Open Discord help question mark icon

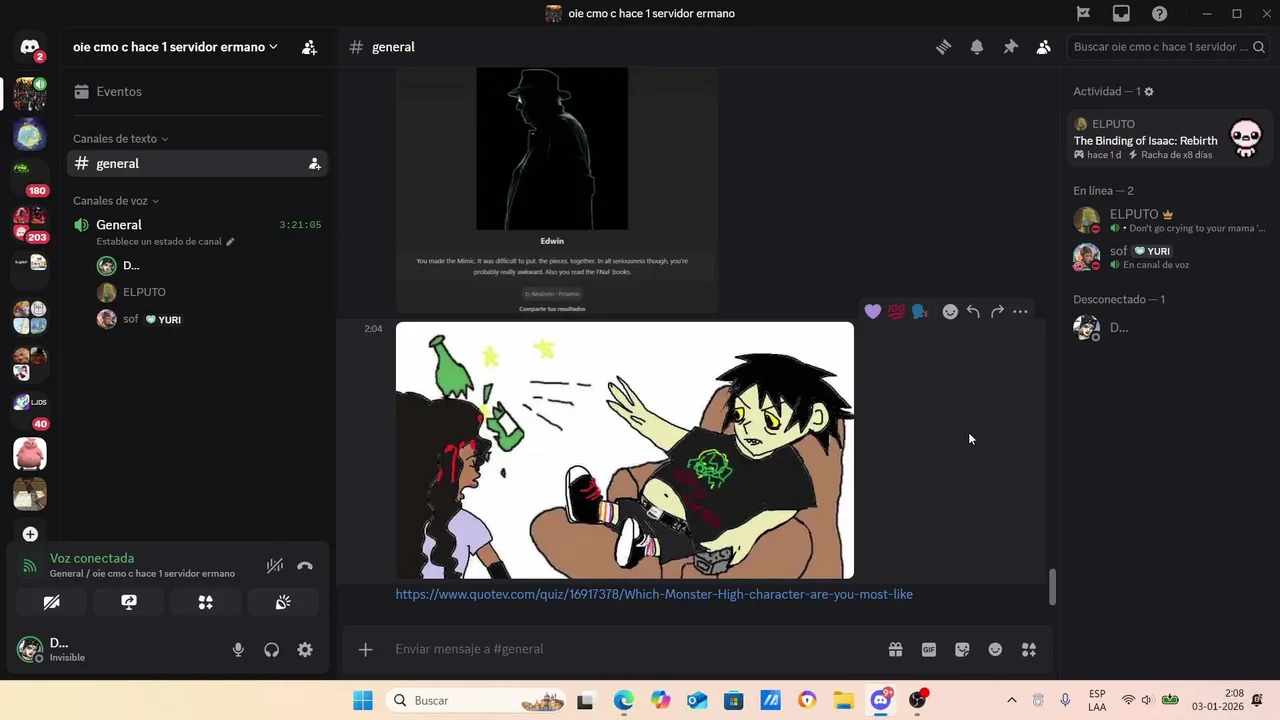click(1159, 13)
